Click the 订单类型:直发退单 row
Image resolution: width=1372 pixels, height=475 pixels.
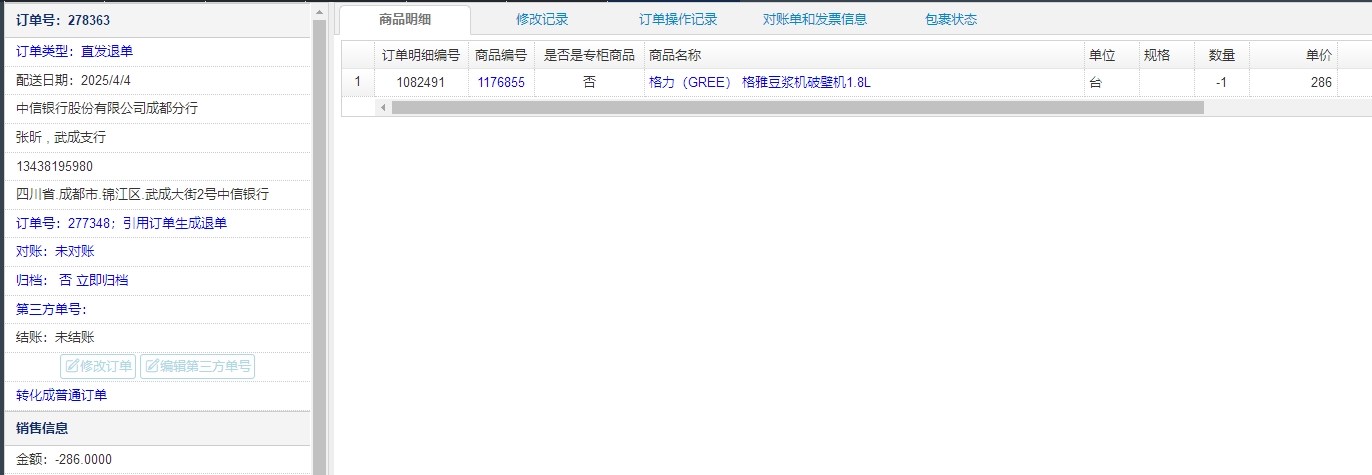pyautogui.click(x=158, y=51)
